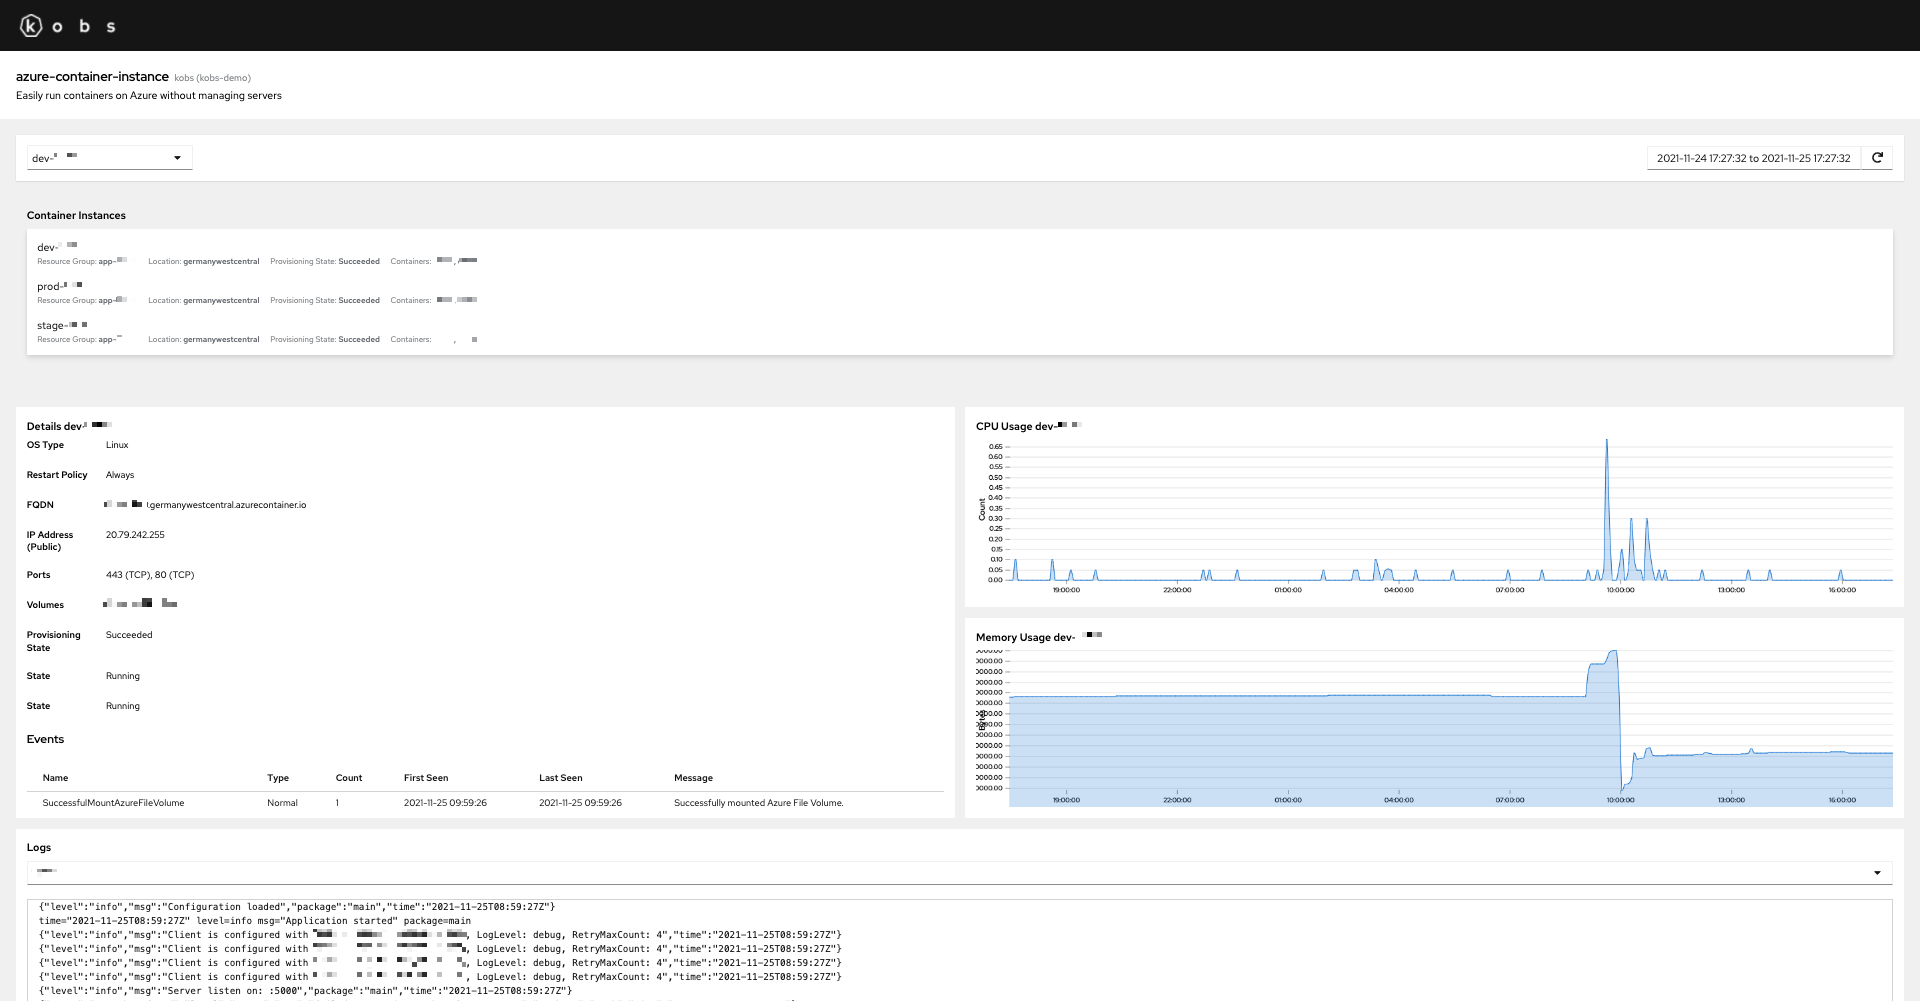Click the Restart Policy value Always
This screenshot has height=1001, width=1920.
tap(120, 475)
